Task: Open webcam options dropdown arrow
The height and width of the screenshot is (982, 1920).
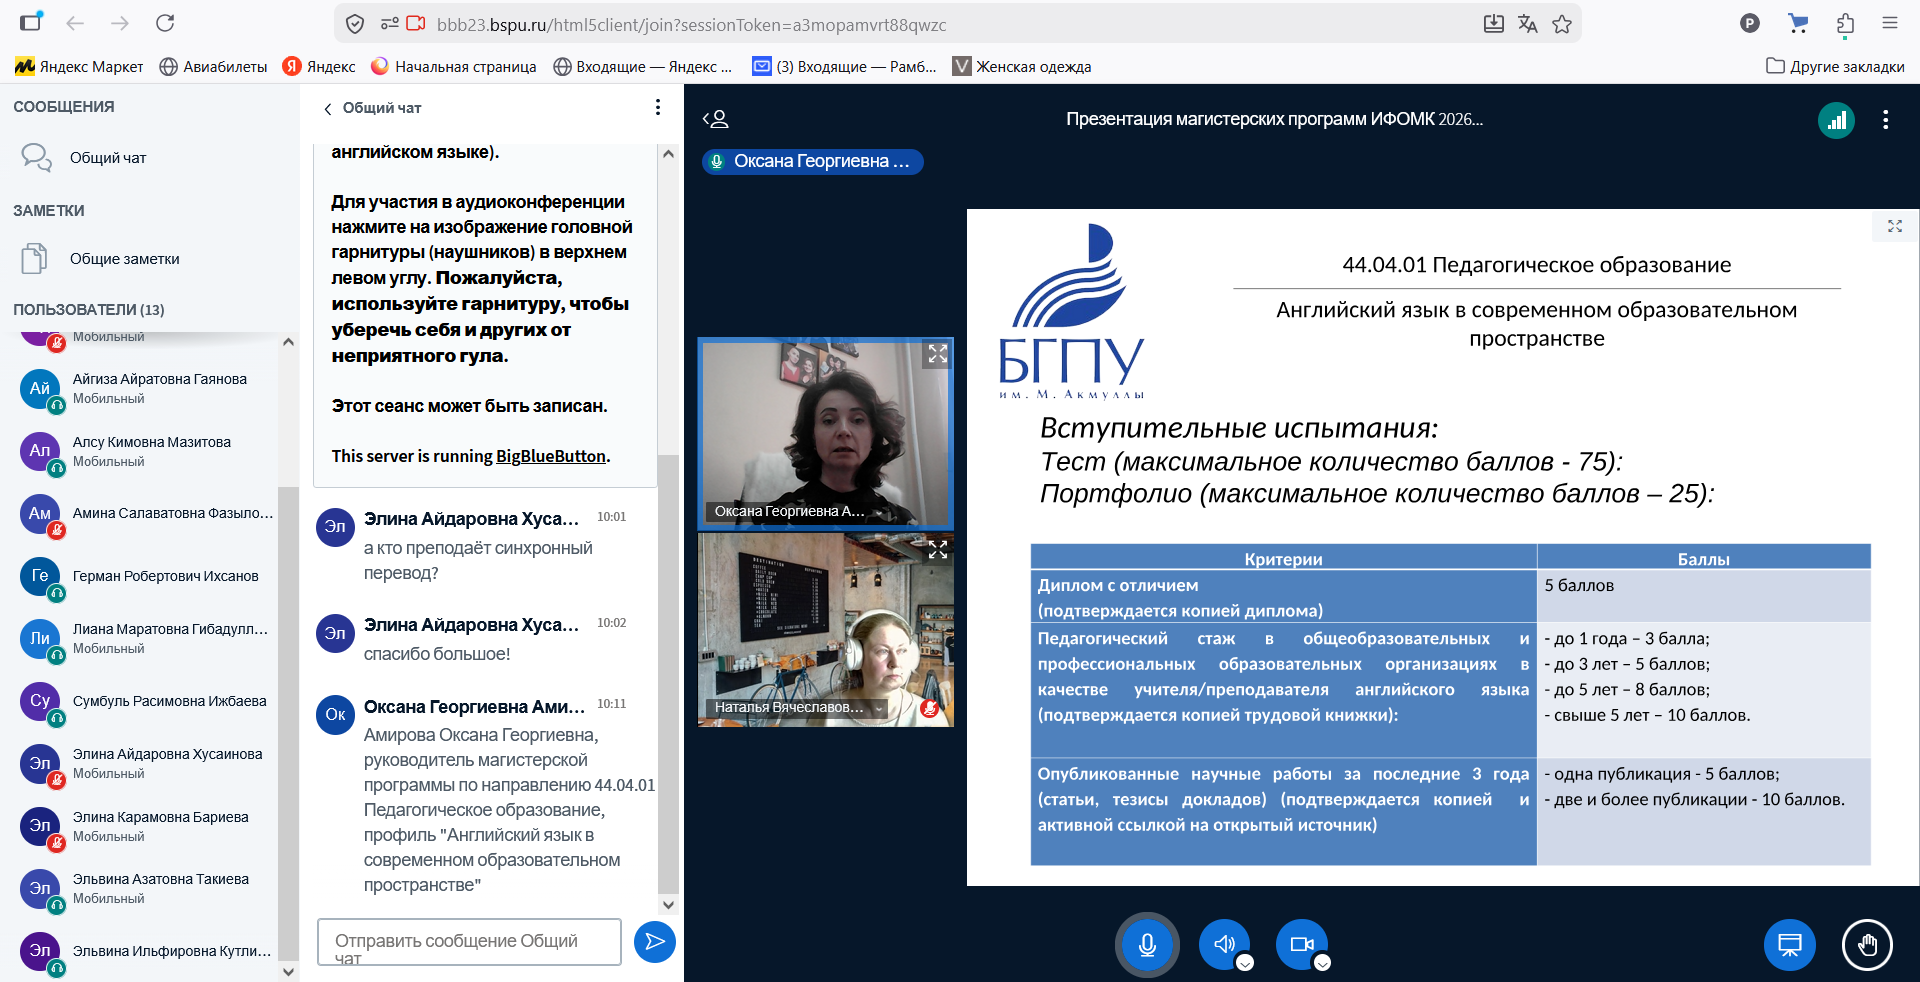Action: [1322, 963]
